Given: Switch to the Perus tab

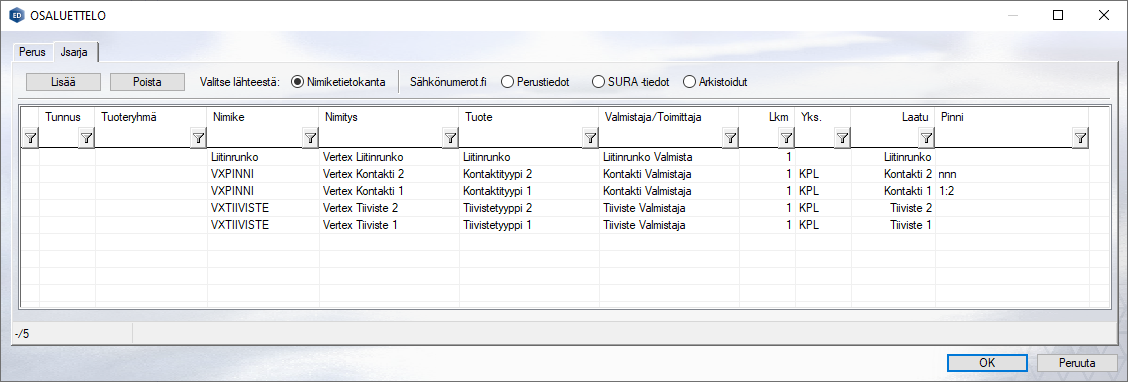Looking at the screenshot, I should click(32, 53).
